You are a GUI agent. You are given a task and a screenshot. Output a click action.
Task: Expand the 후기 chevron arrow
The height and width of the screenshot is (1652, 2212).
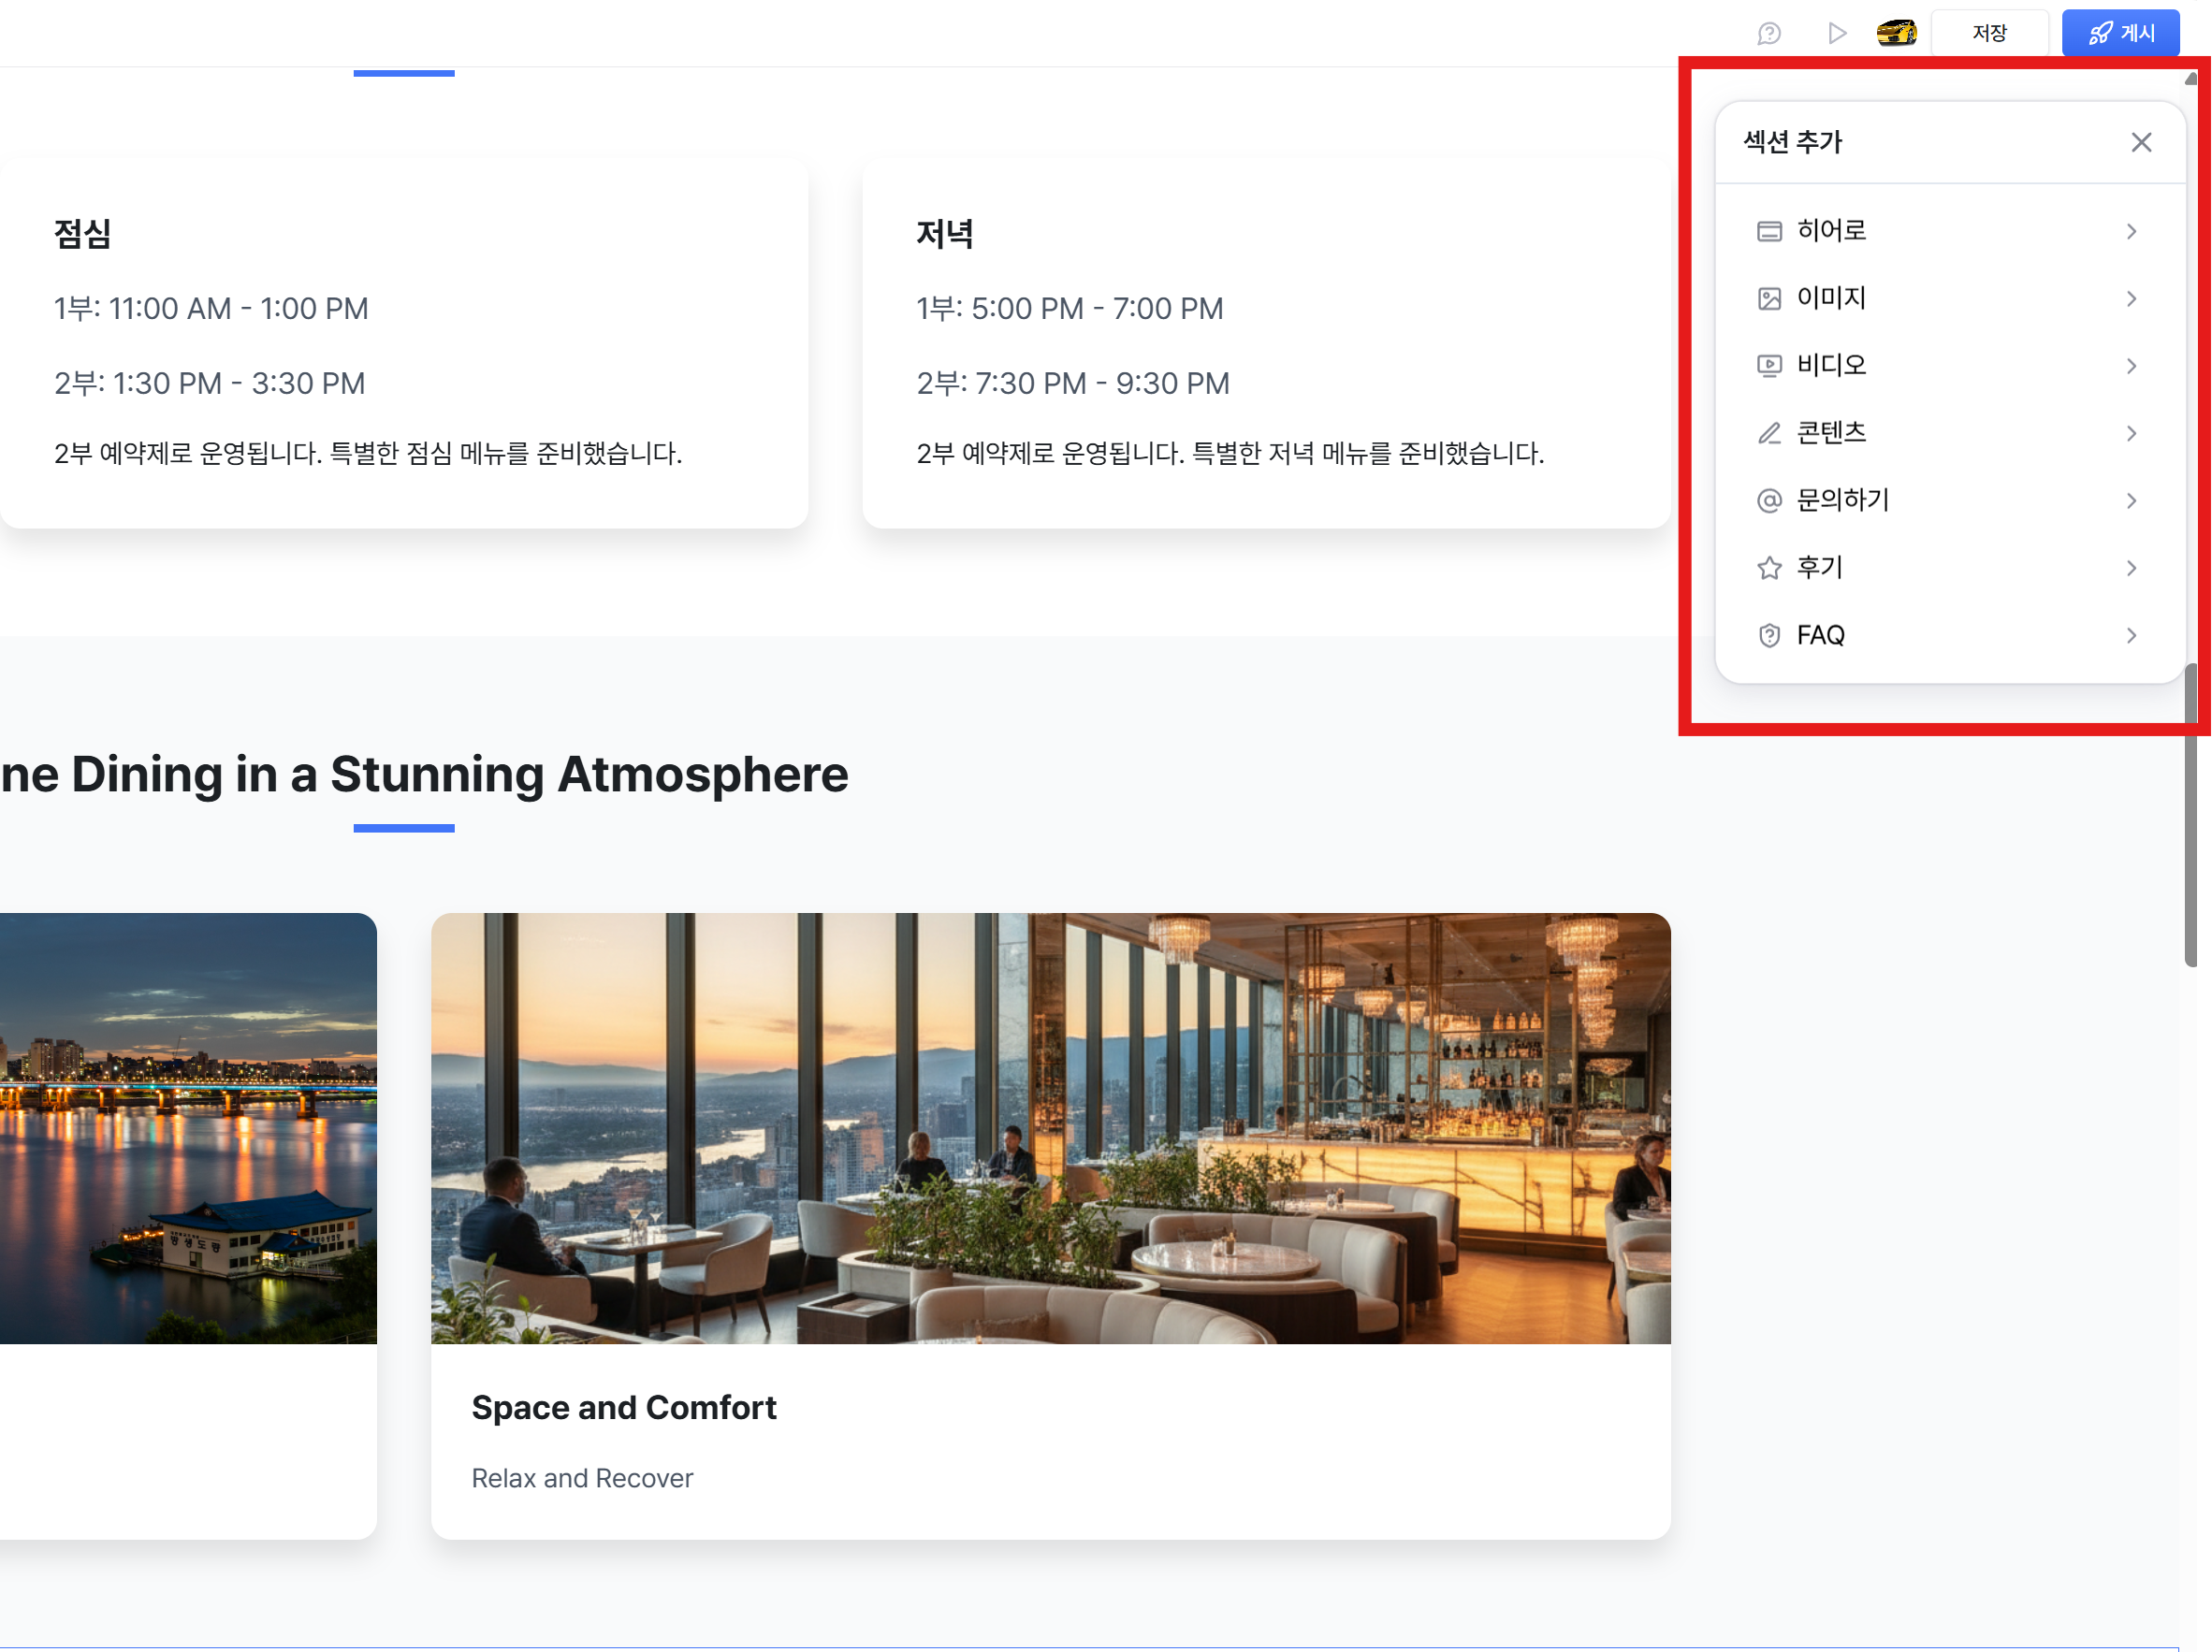tap(2131, 568)
